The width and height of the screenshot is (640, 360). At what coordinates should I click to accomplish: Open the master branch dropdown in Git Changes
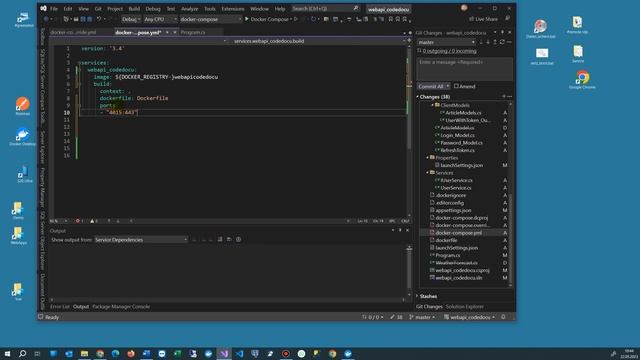click(x=447, y=42)
